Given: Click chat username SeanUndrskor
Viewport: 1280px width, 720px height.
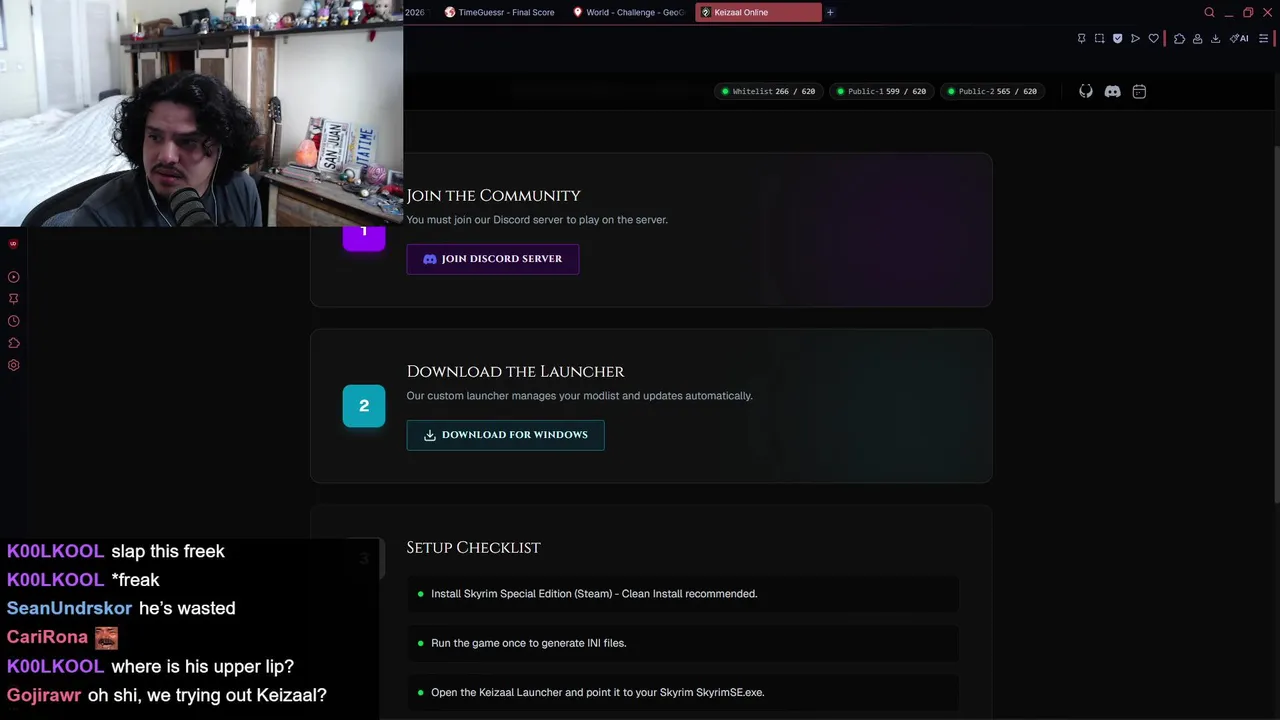Looking at the screenshot, I should pos(69,608).
